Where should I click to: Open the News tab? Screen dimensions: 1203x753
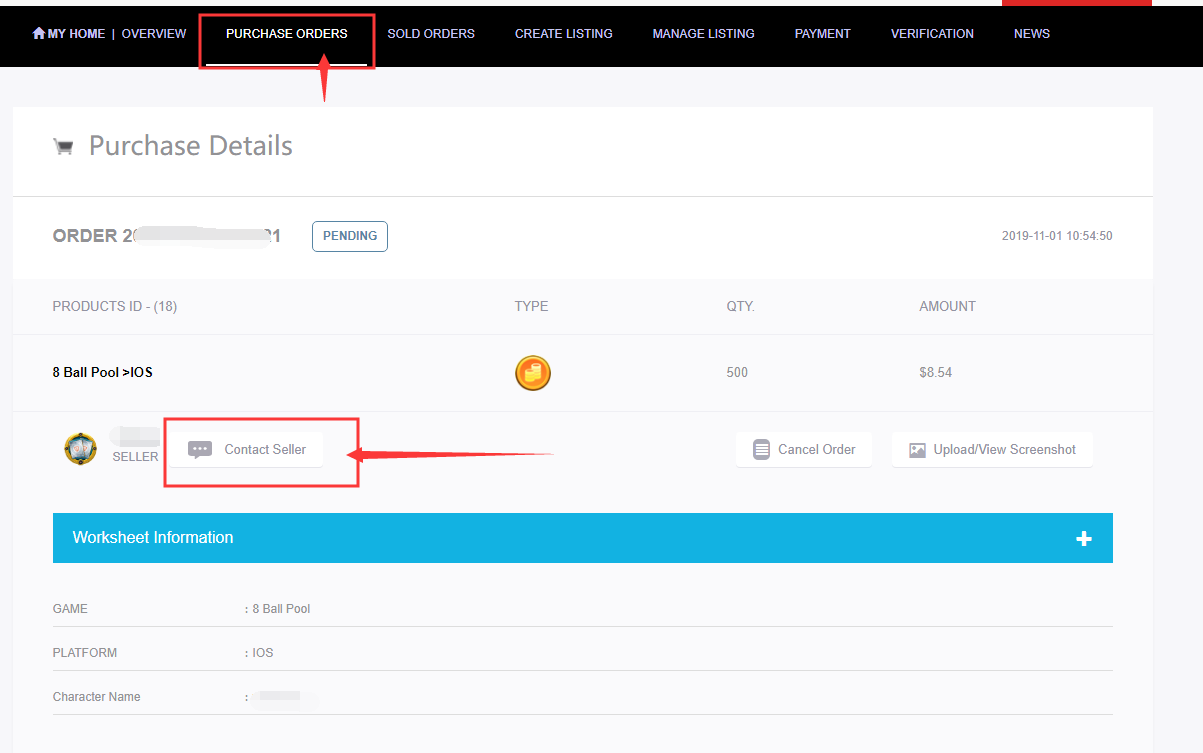[x=1031, y=34]
